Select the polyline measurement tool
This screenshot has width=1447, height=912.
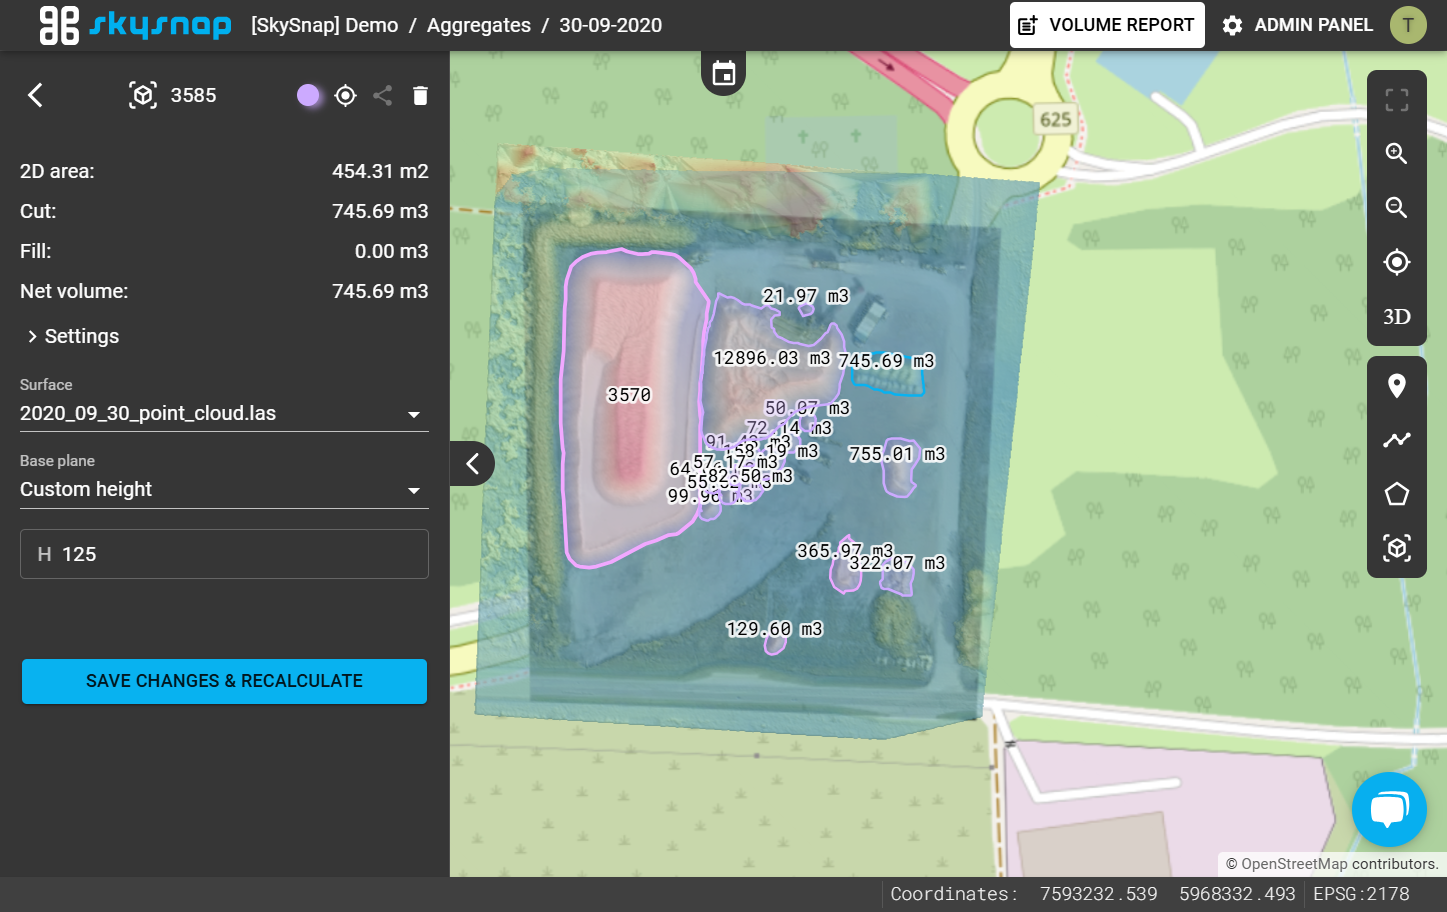pyautogui.click(x=1397, y=440)
